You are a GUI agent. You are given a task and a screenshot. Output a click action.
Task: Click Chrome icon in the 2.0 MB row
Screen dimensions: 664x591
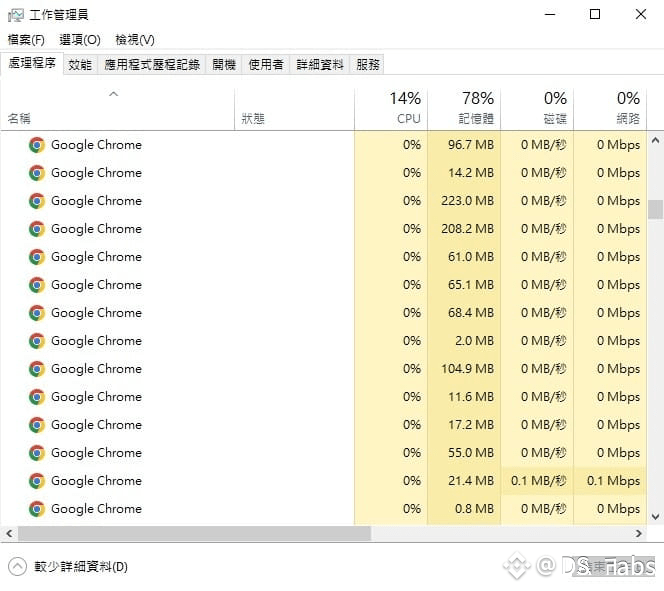(x=37, y=341)
